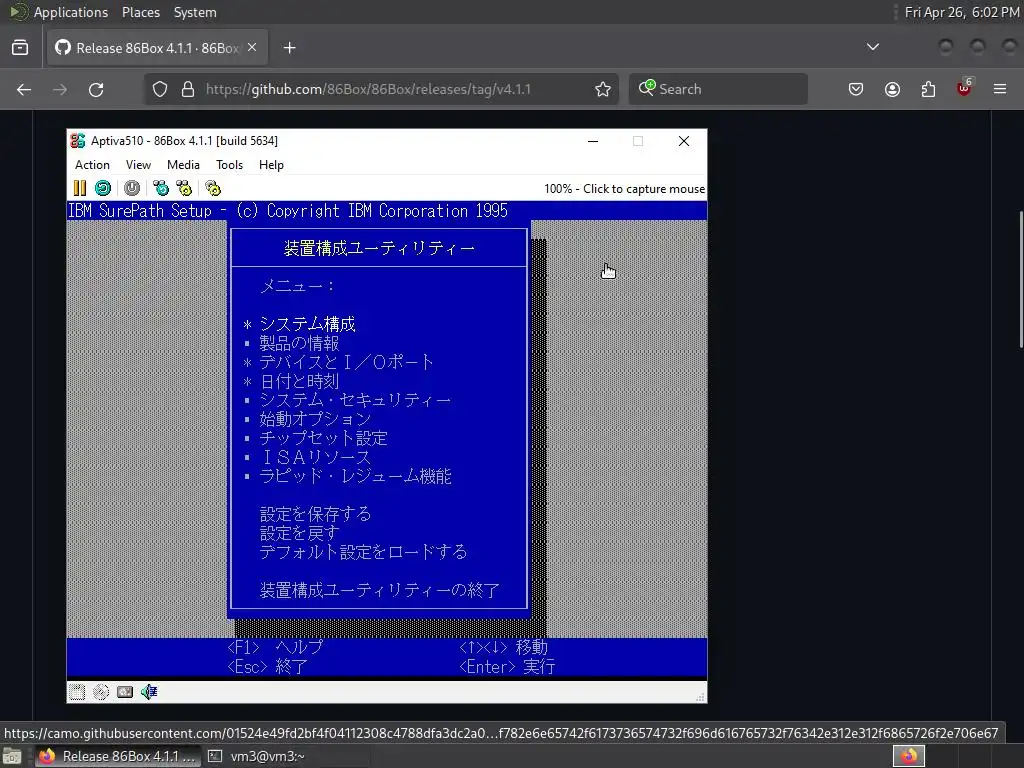The image size is (1024, 768).
Task: Bookmark this page with the star
Action: (x=603, y=89)
